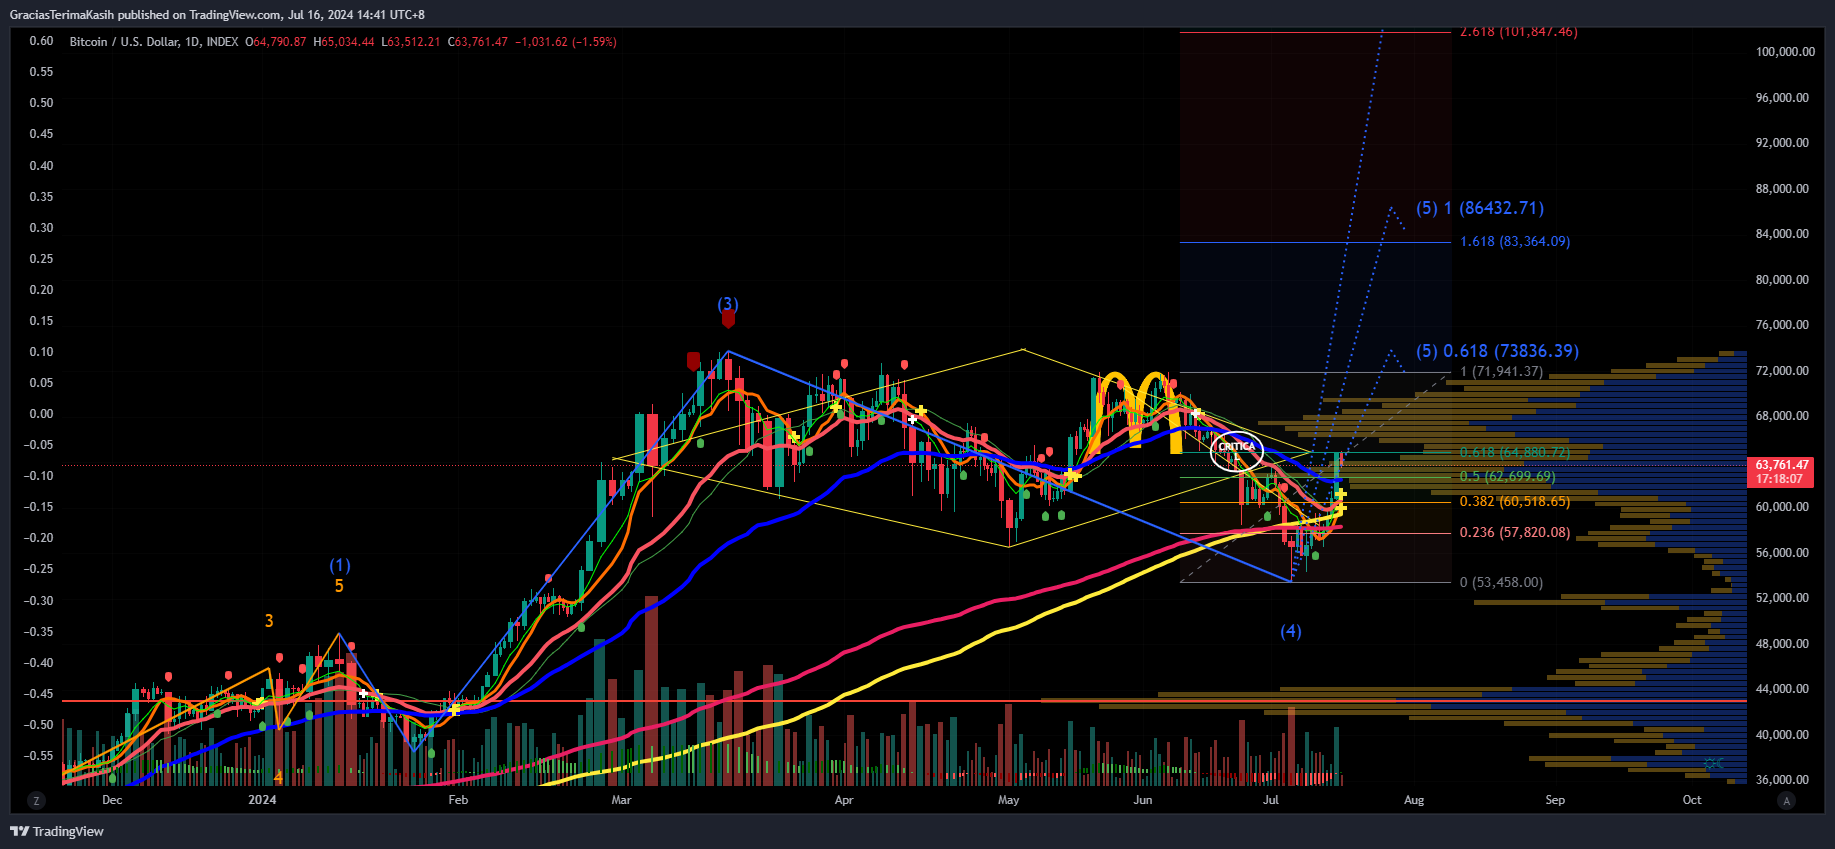
Task: Click the 100,000.00 price axis label
Action: 1785,52
